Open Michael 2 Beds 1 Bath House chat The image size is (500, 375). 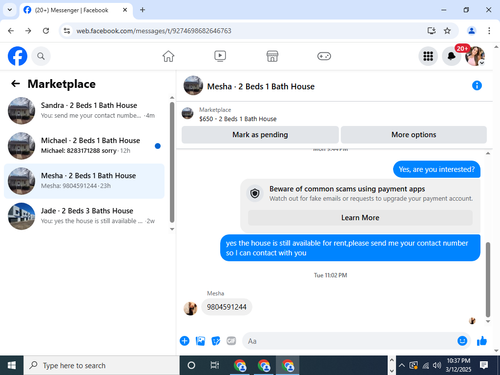[x=84, y=146]
